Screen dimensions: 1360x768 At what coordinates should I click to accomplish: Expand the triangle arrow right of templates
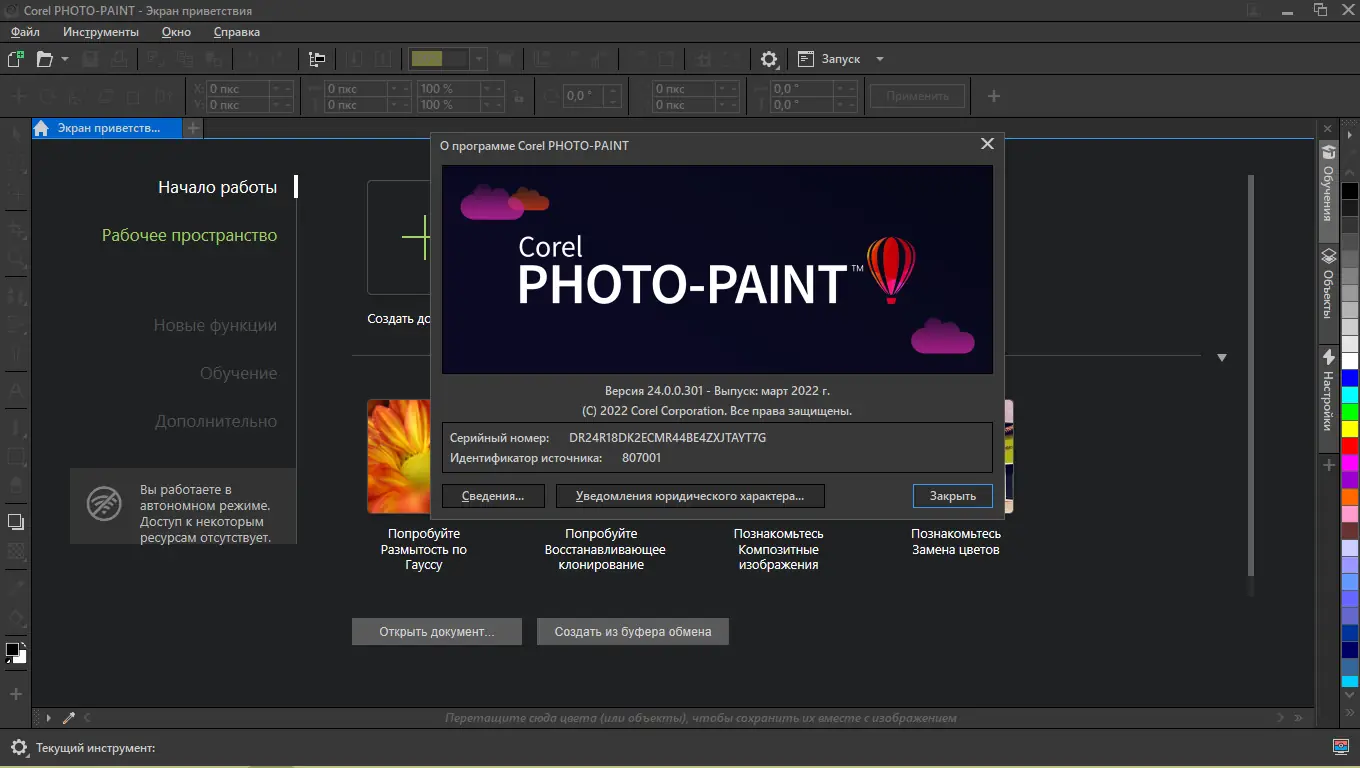pyautogui.click(x=1221, y=357)
